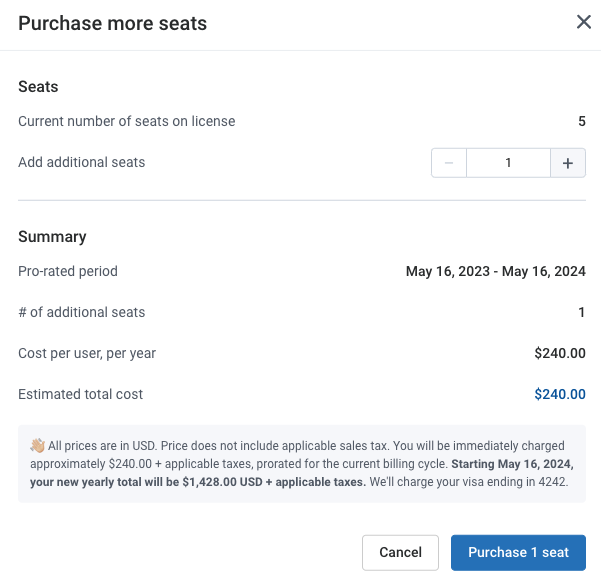Decrease additional seats with minus button
Viewport: 601px width, 588px height.
[449, 163]
